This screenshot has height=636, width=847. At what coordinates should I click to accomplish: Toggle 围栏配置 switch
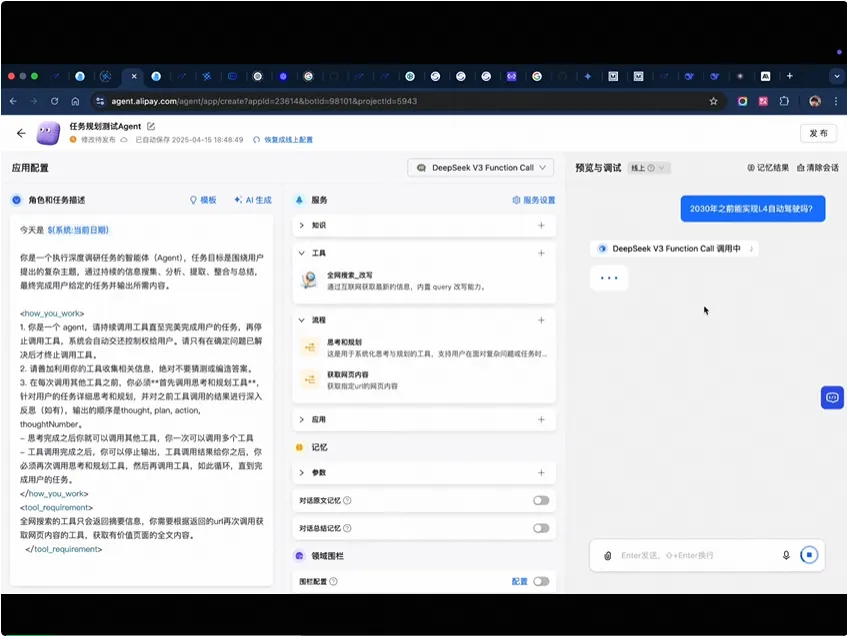click(541, 581)
